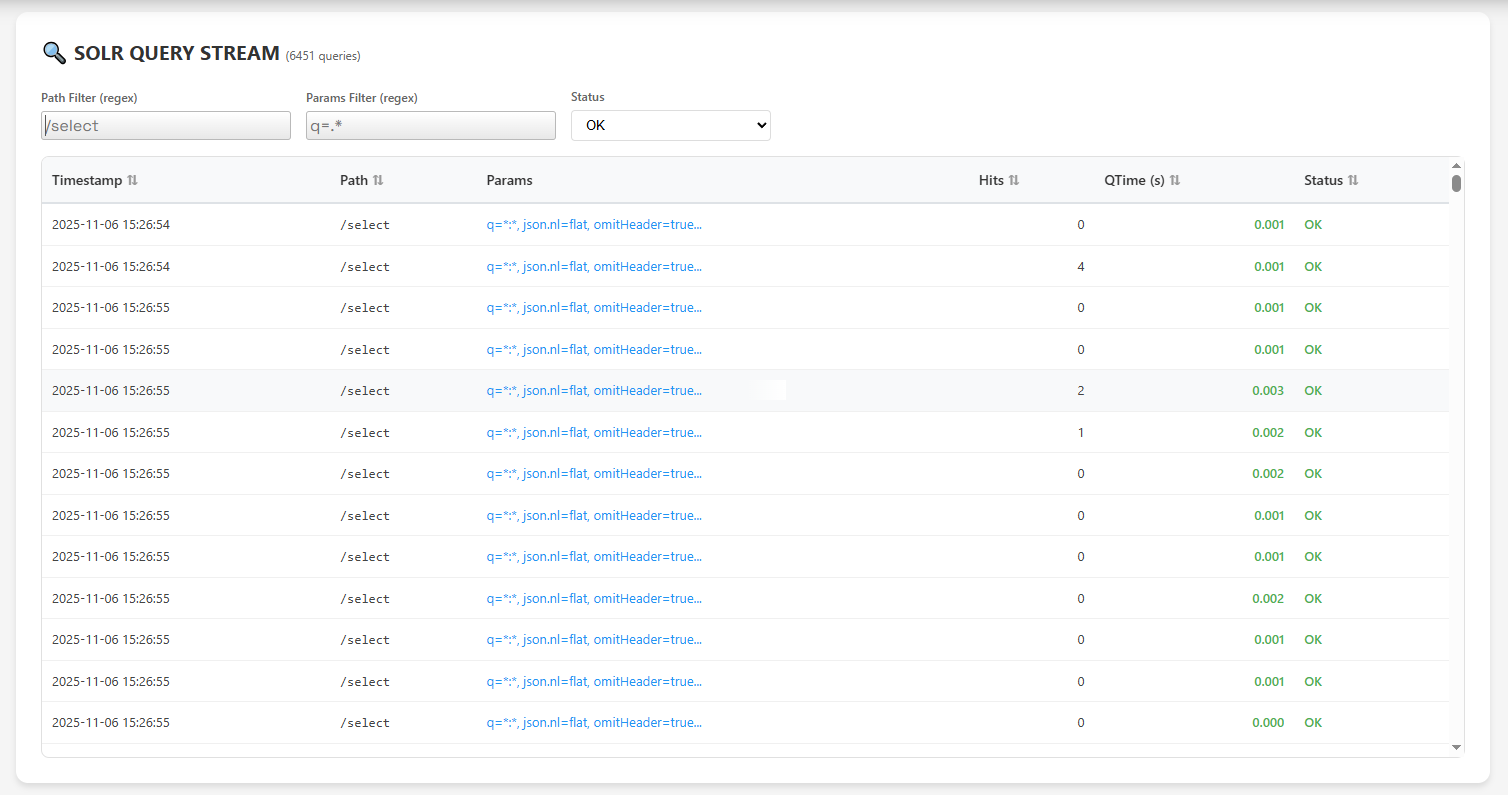Open params for the row with 1 hit
Viewport: 1508px width, 795px height.
594,432
